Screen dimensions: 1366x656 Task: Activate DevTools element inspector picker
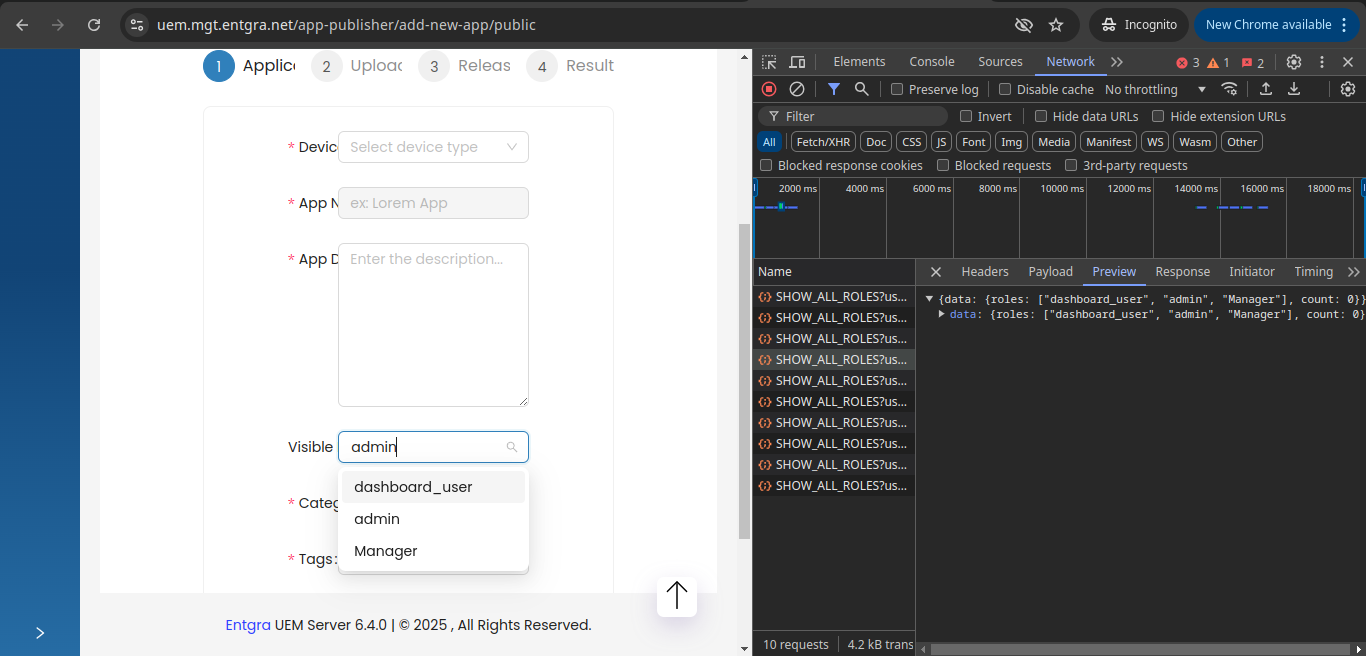(x=769, y=62)
